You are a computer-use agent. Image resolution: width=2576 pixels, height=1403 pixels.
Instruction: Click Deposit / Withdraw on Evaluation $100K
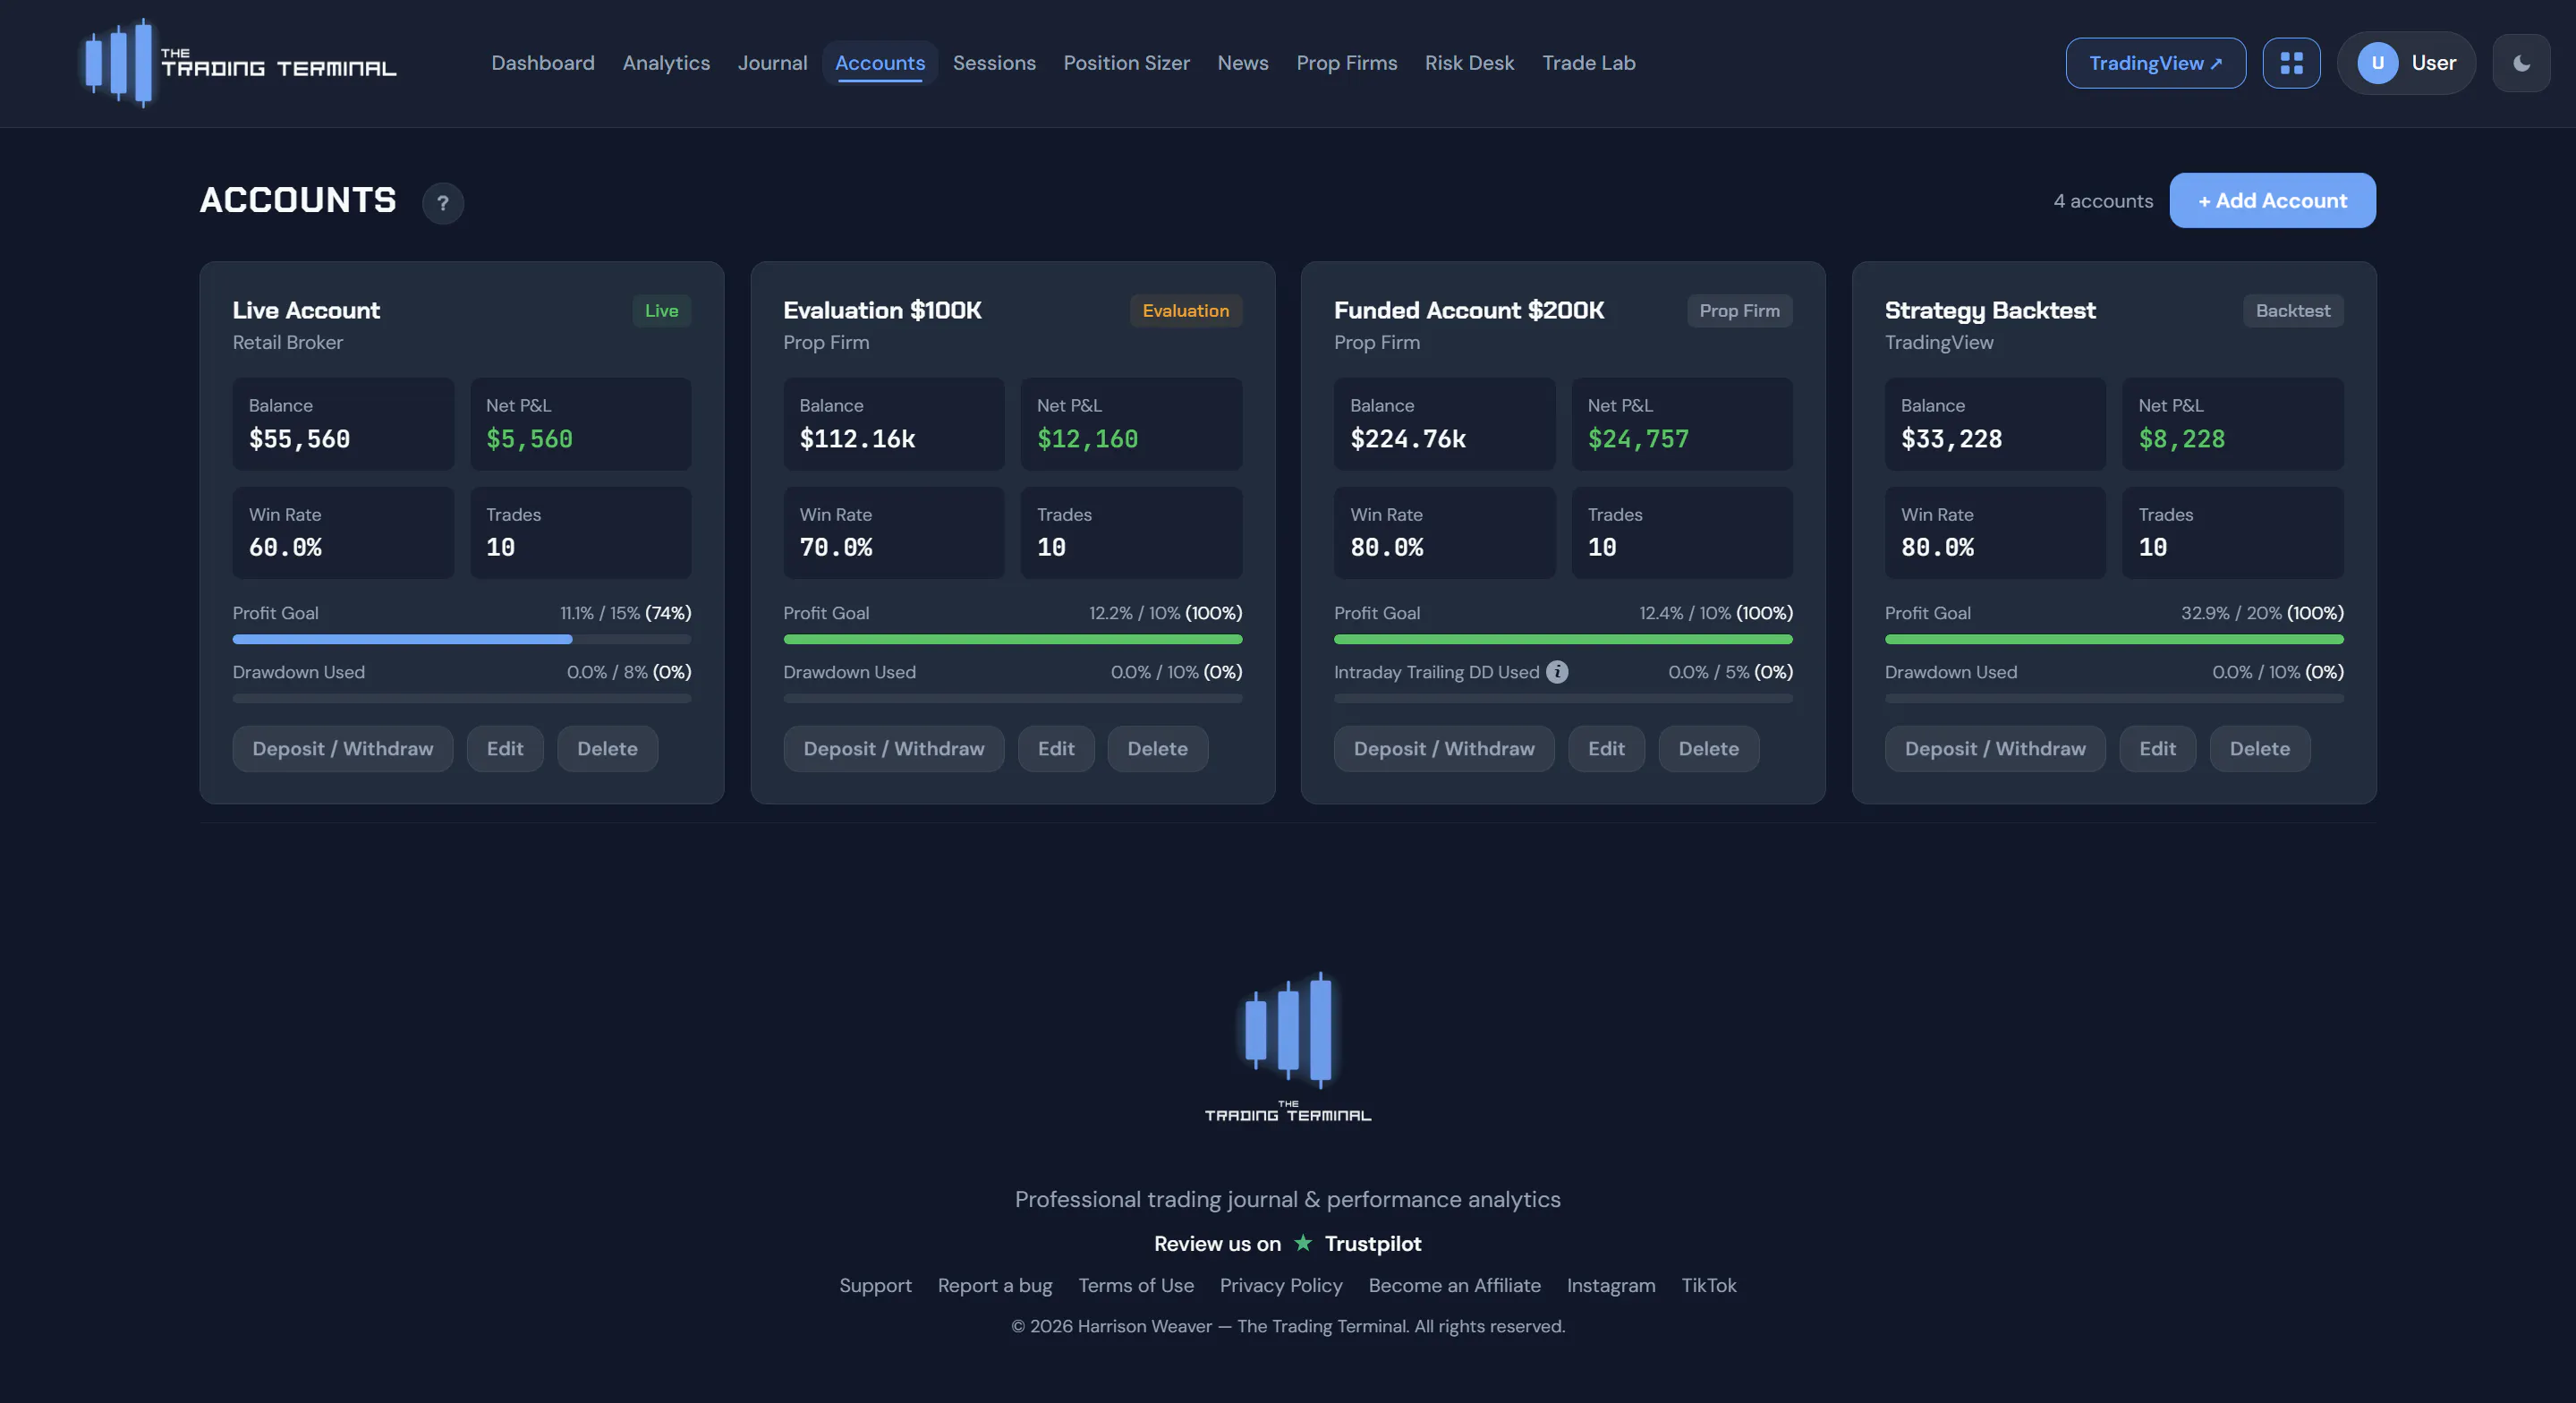coord(894,748)
